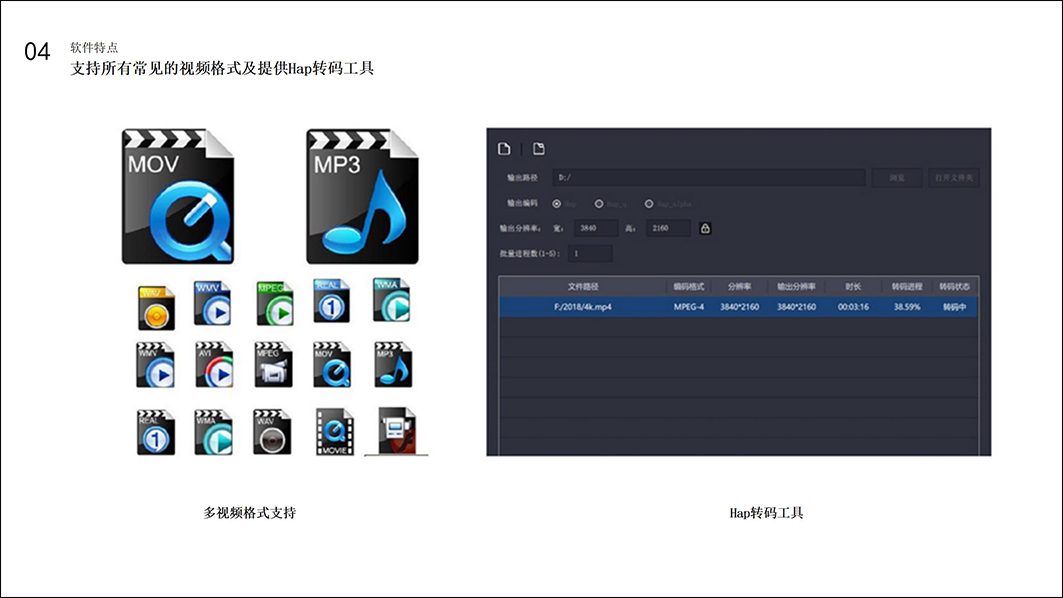Screen dimensions: 1063x598
Task: Toggle the resolution aspect lock icon
Action: pyautogui.click(x=705, y=228)
